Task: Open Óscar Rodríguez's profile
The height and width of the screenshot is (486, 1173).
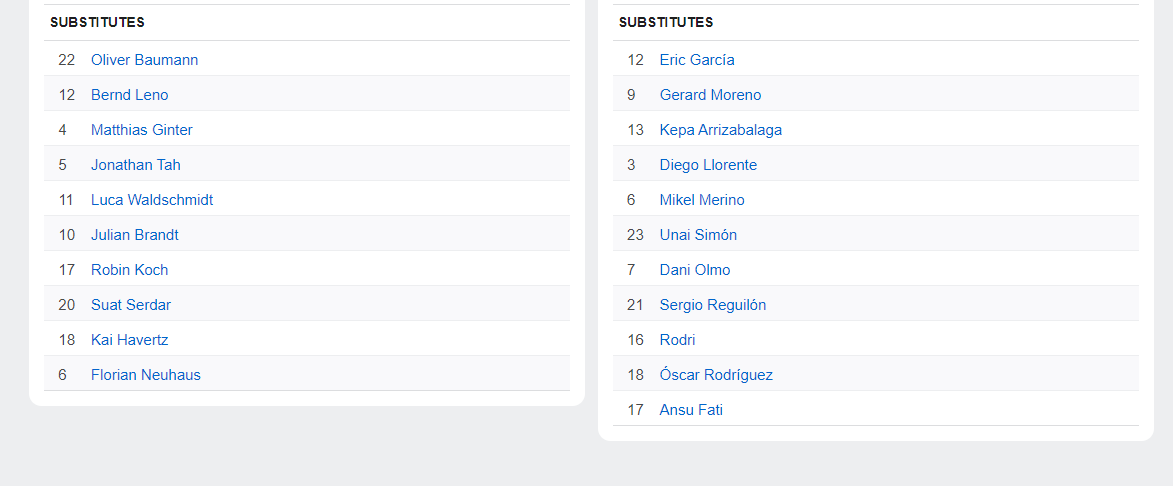Action: coord(716,375)
